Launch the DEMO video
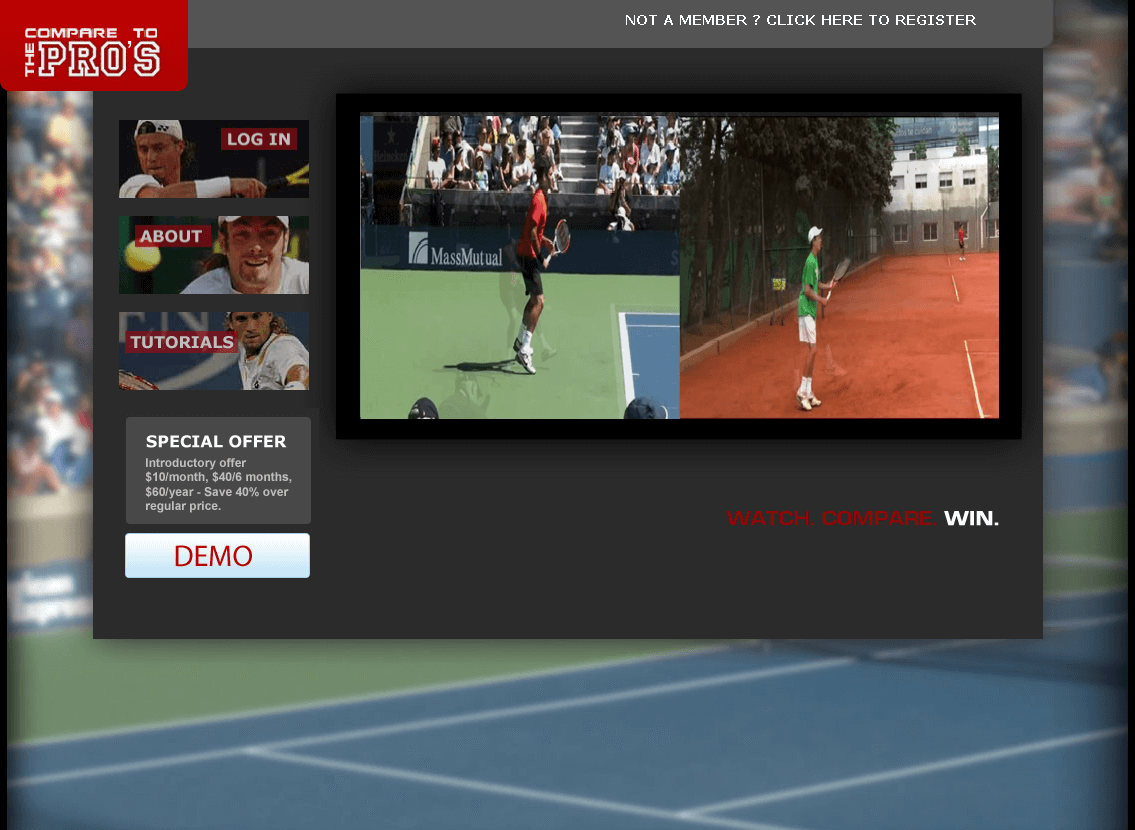1135x830 pixels. [x=217, y=555]
